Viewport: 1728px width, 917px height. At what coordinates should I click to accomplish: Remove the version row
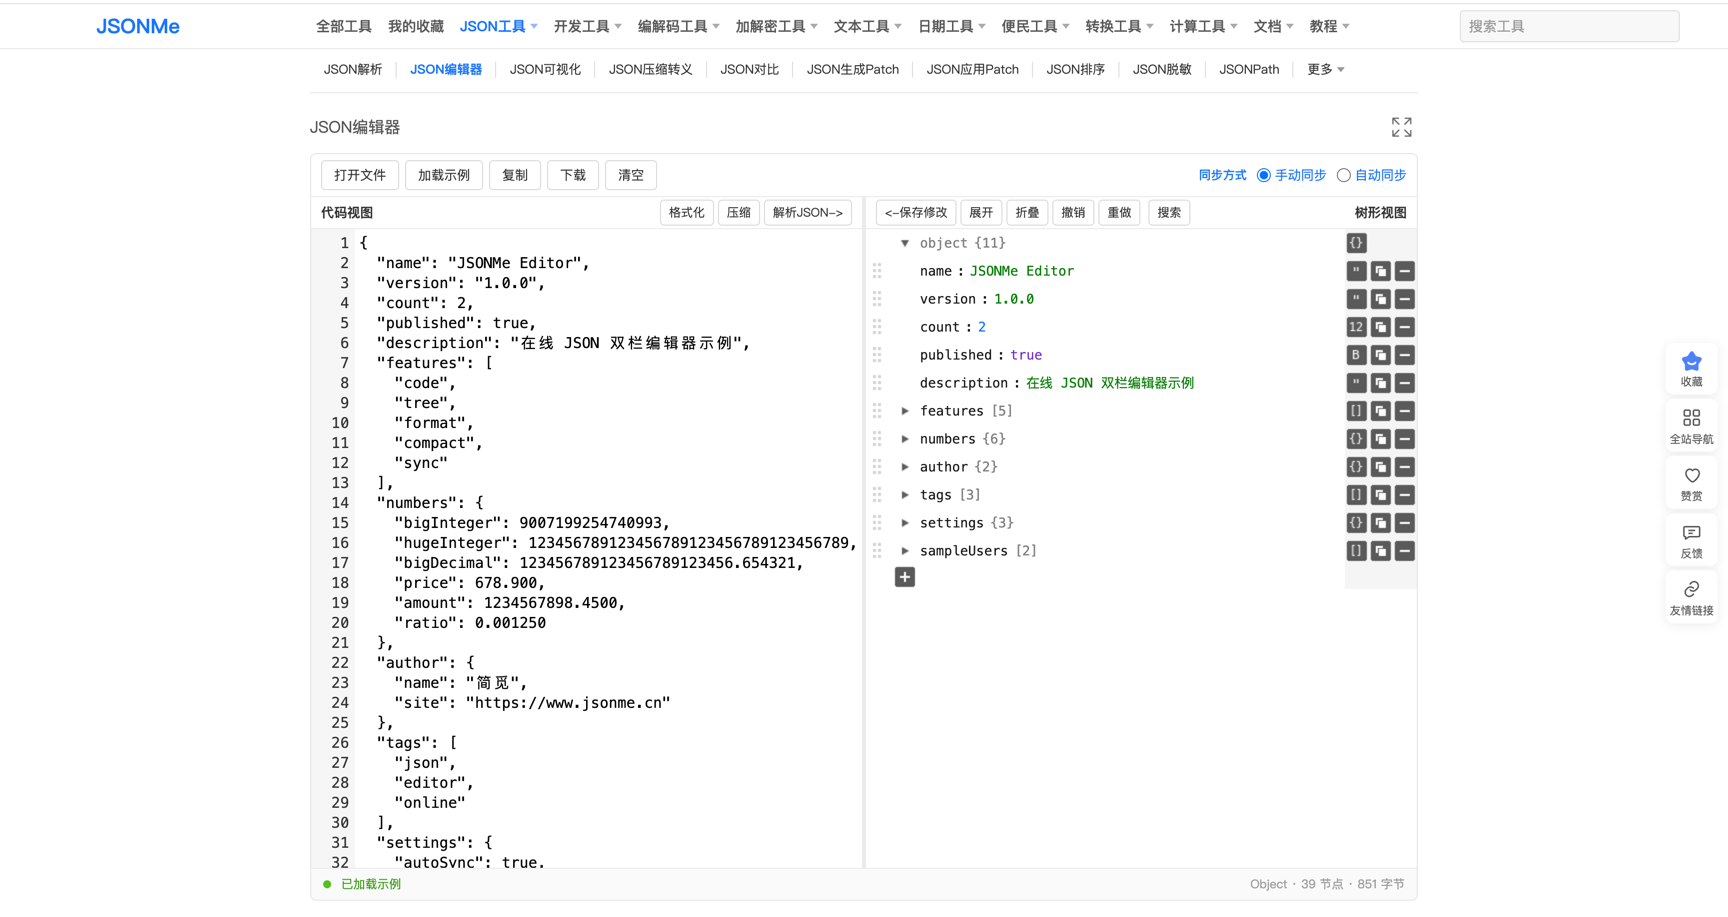point(1404,299)
